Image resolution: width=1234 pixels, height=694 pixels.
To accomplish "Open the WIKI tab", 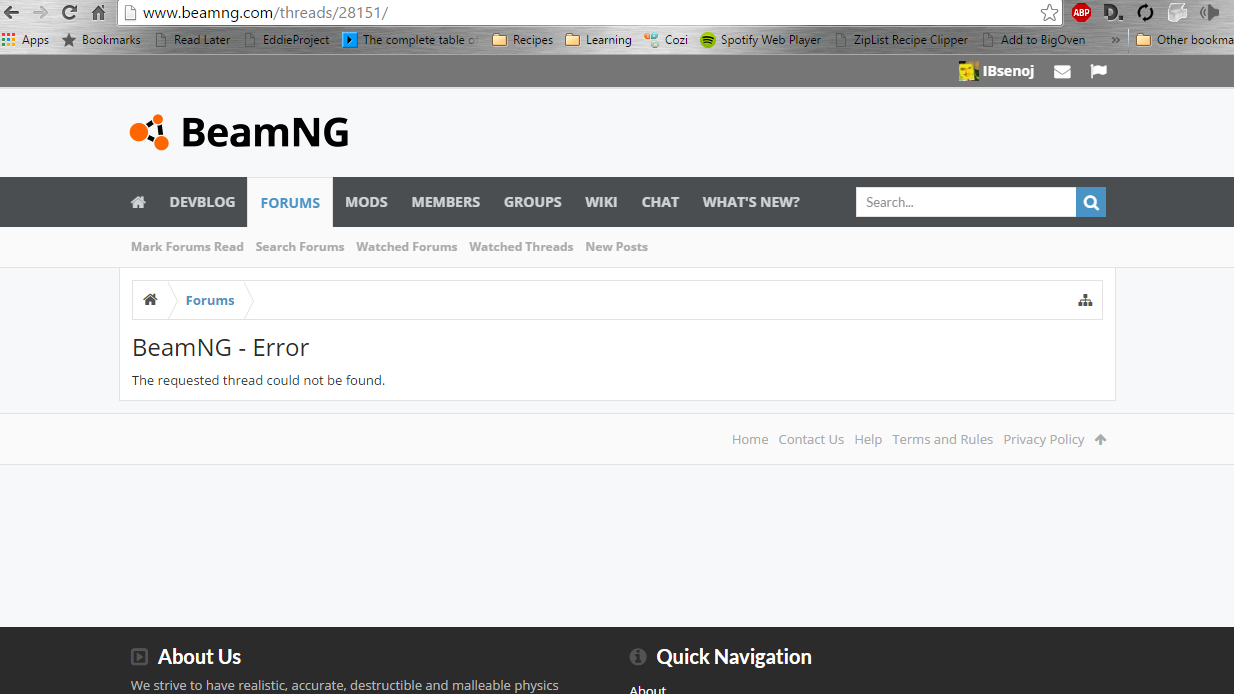I will point(601,202).
